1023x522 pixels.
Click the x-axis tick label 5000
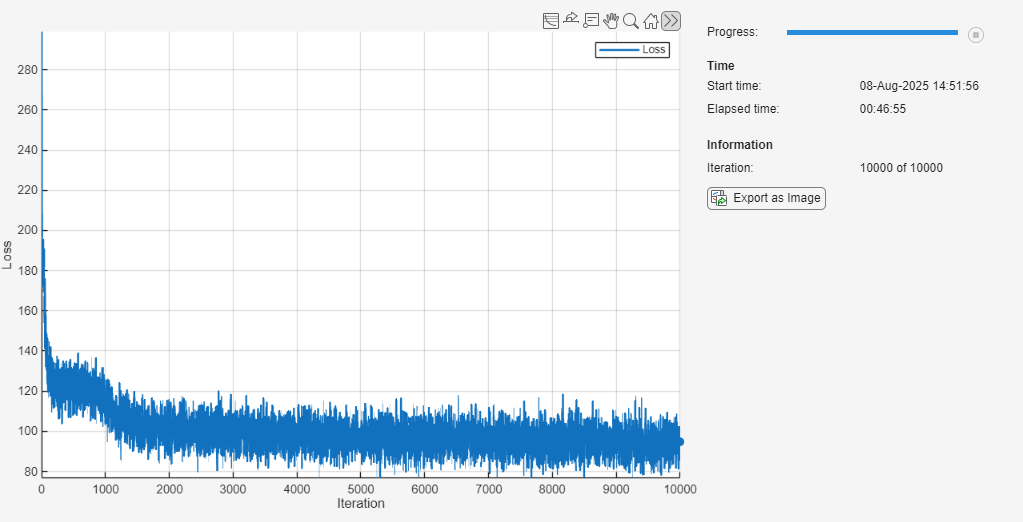(361, 489)
